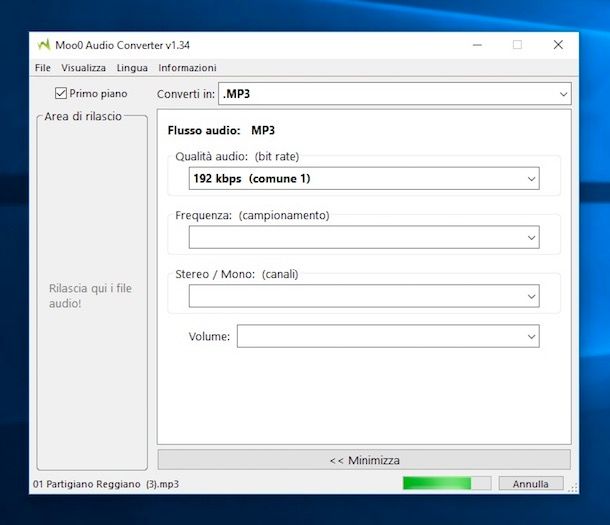This screenshot has width=610, height=525.
Task: Open the Lingua menu
Action: point(132,68)
